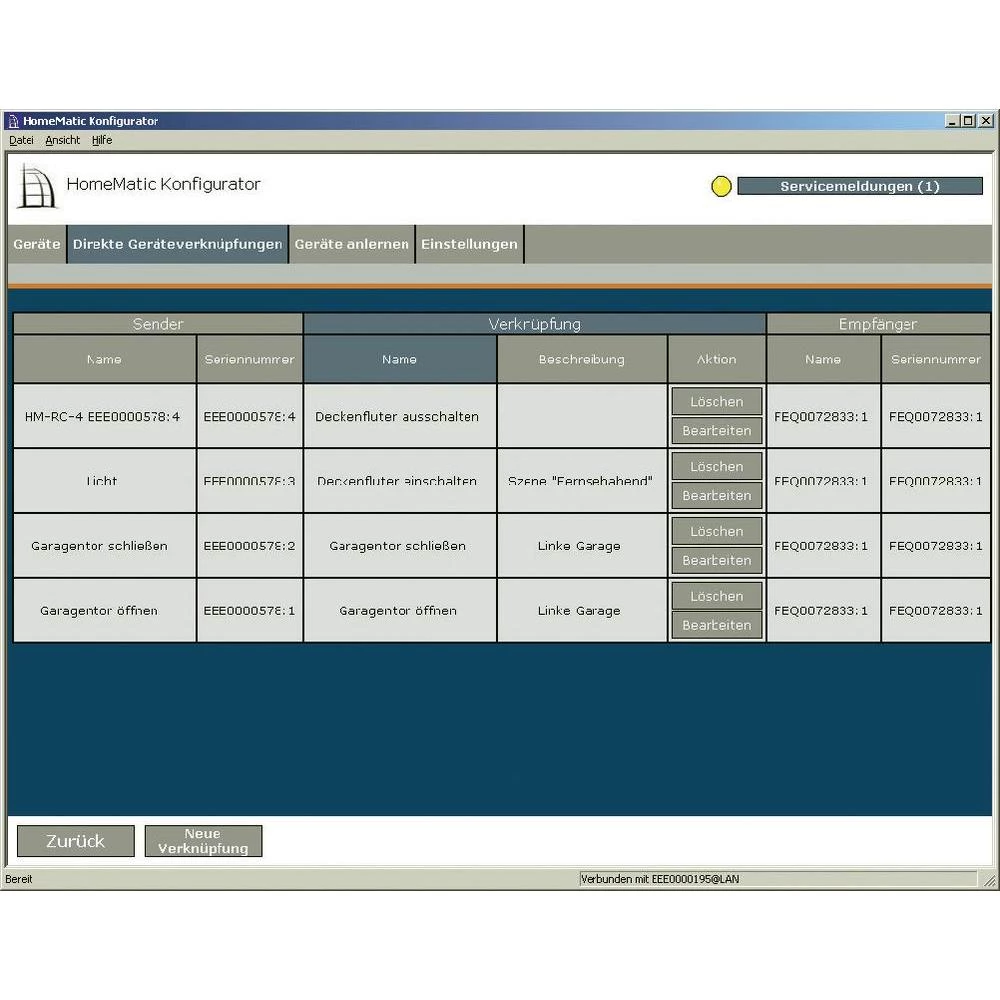Open the Ansicht menu
Image resolution: width=1000 pixels, height=1000 pixels.
click(x=62, y=141)
